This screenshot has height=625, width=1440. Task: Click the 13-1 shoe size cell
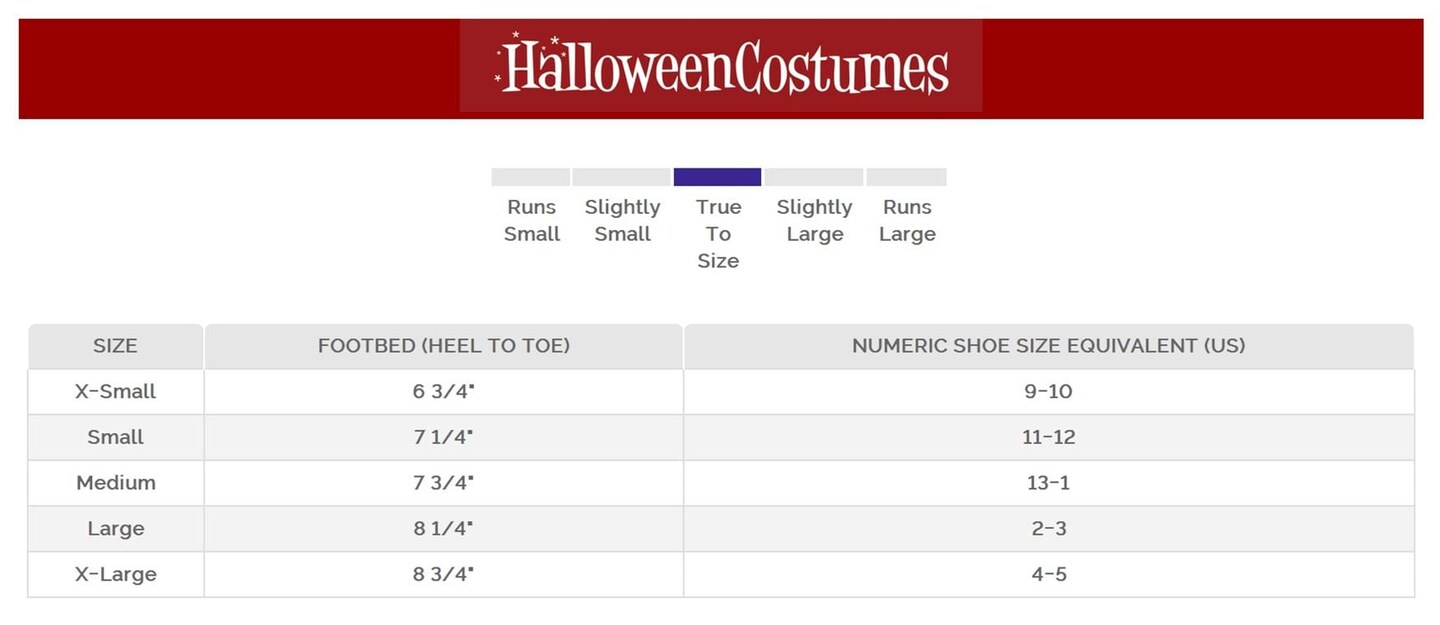pos(1048,483)
